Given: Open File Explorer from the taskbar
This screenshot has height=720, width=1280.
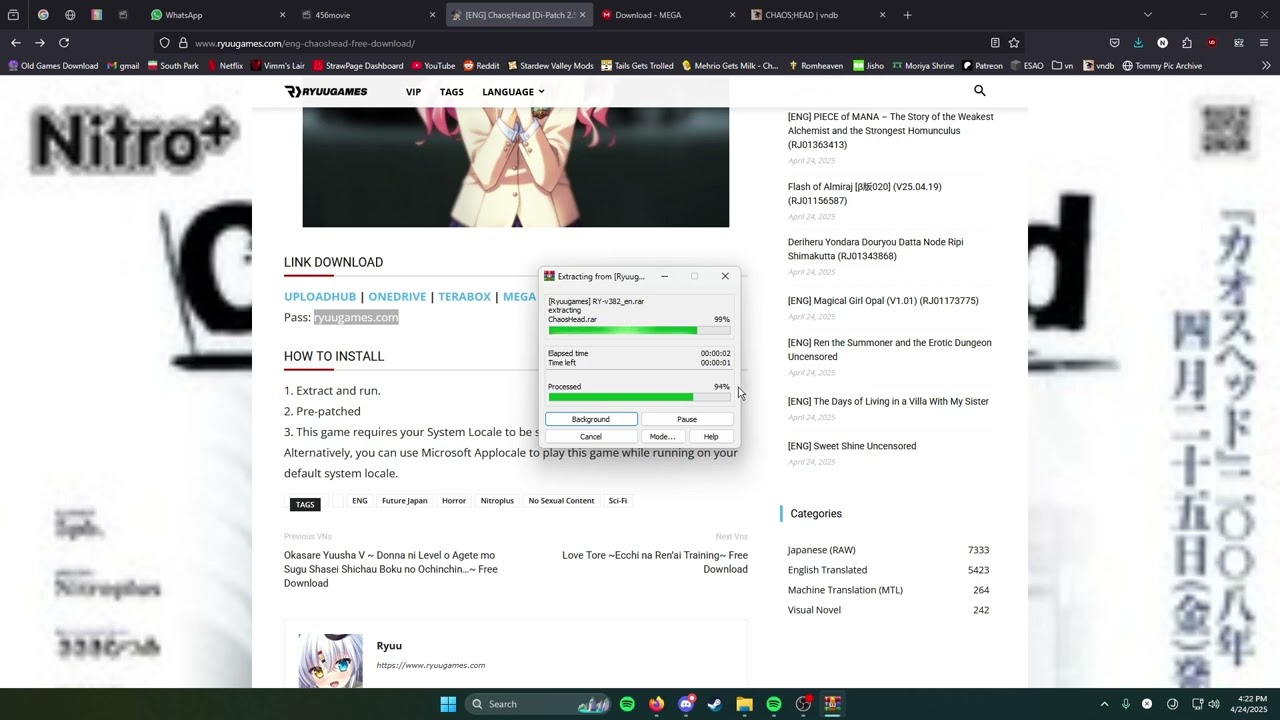Looking at the screenshot, I should pyautogui.click(x=744, y=704).
